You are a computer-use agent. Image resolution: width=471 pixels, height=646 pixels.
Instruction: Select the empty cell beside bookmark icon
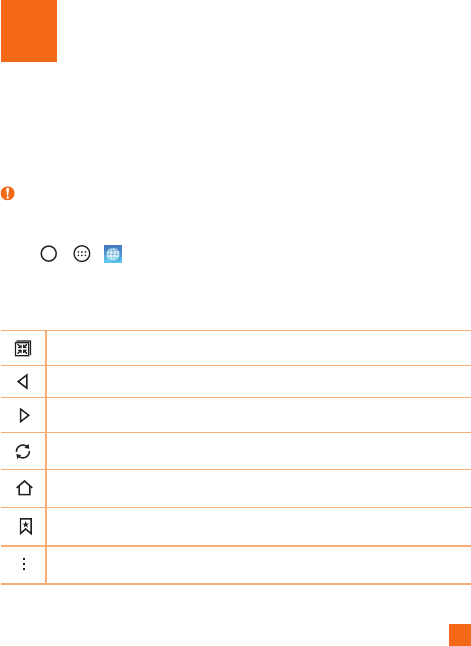pyautogui.click(x=258, y=527)
